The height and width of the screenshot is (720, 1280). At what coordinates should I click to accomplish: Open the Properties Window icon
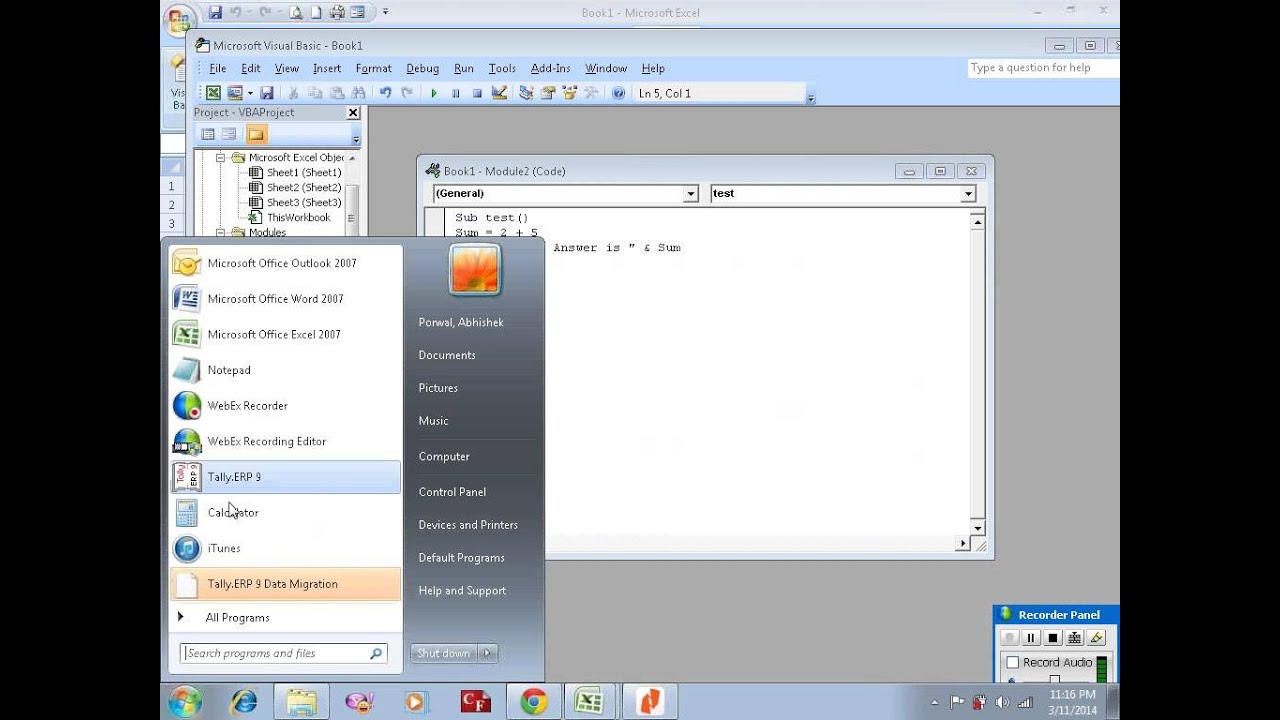548,93
